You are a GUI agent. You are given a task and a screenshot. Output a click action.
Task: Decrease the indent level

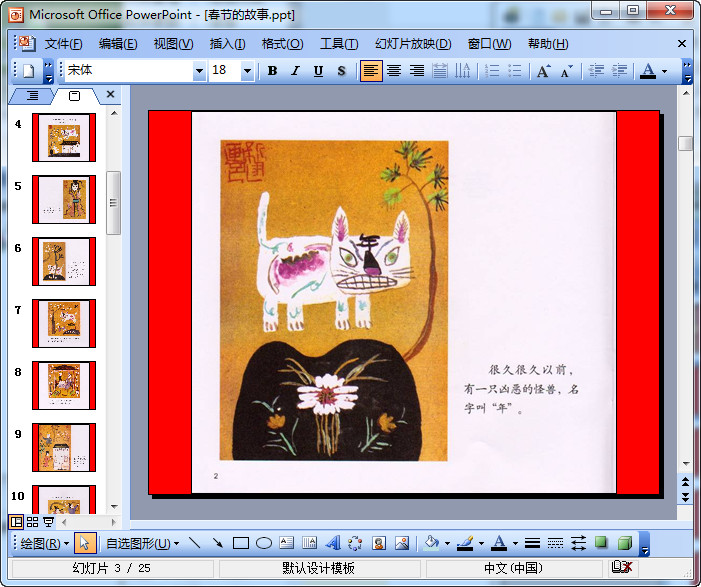[596, 71]
